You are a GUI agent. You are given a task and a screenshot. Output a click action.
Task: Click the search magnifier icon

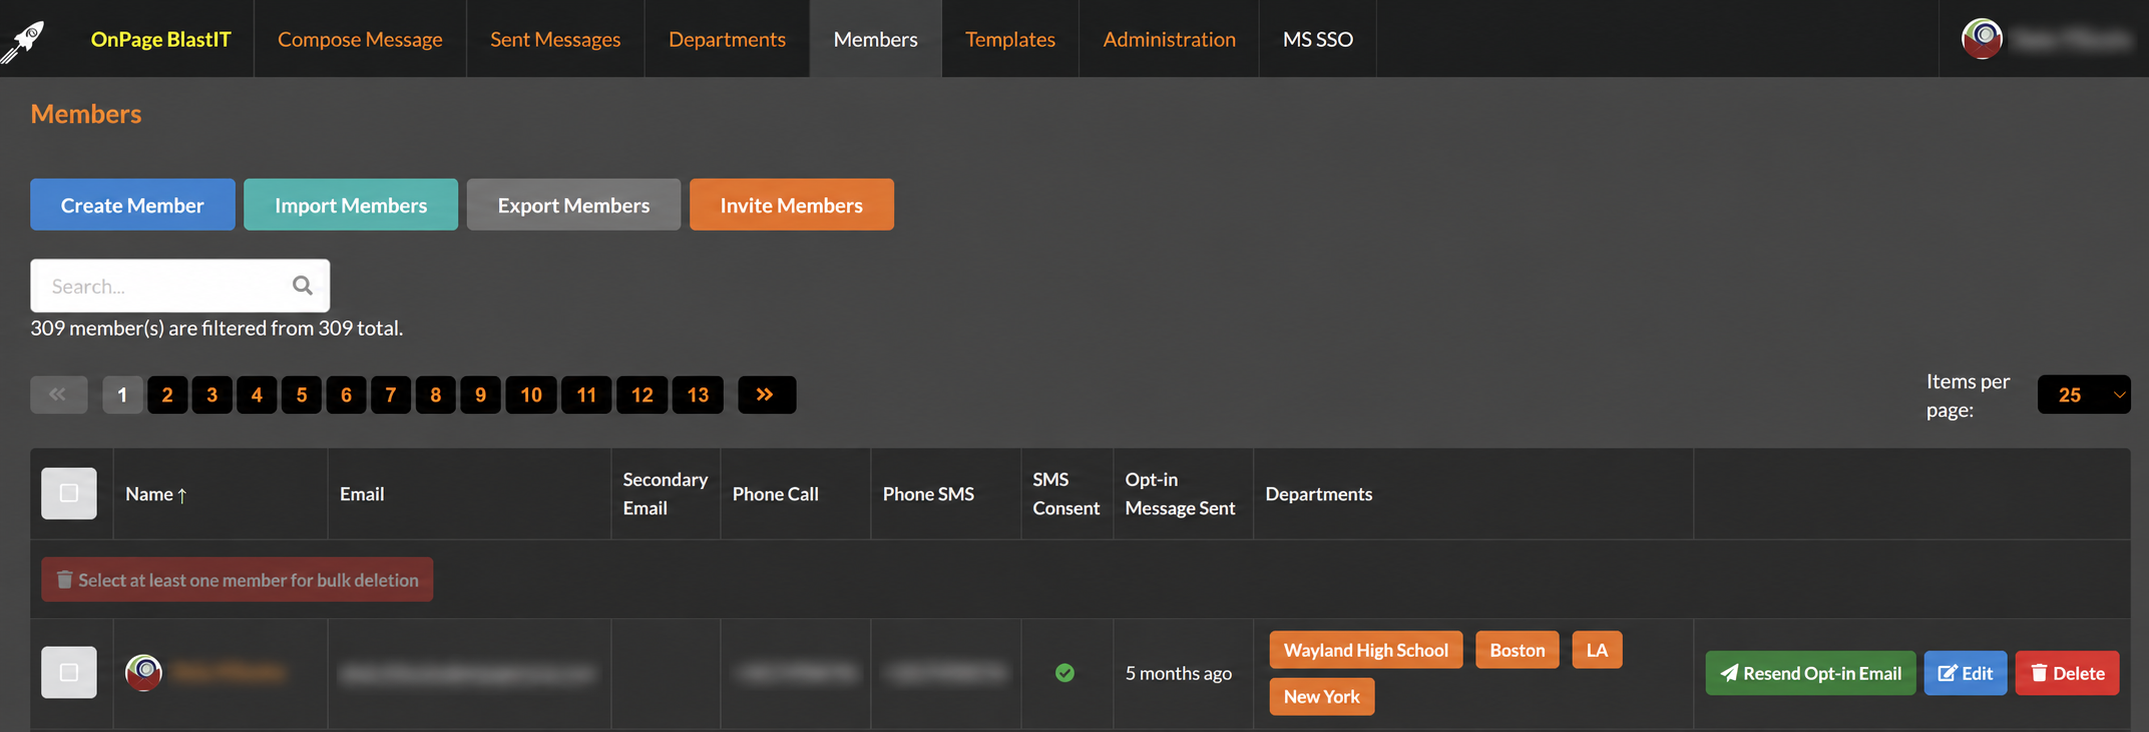tap(302, 286)
